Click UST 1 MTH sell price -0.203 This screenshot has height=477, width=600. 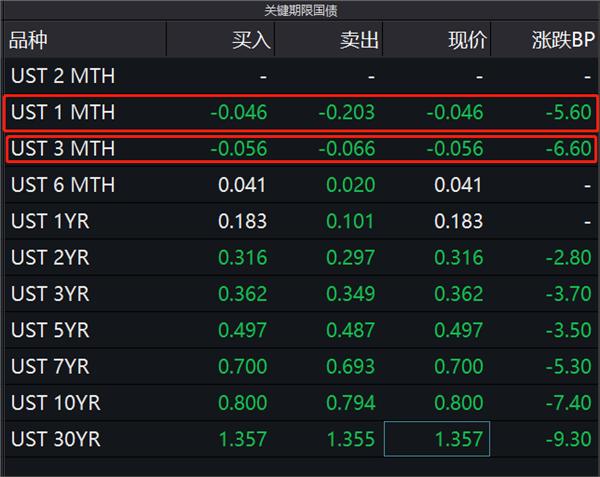347,112
